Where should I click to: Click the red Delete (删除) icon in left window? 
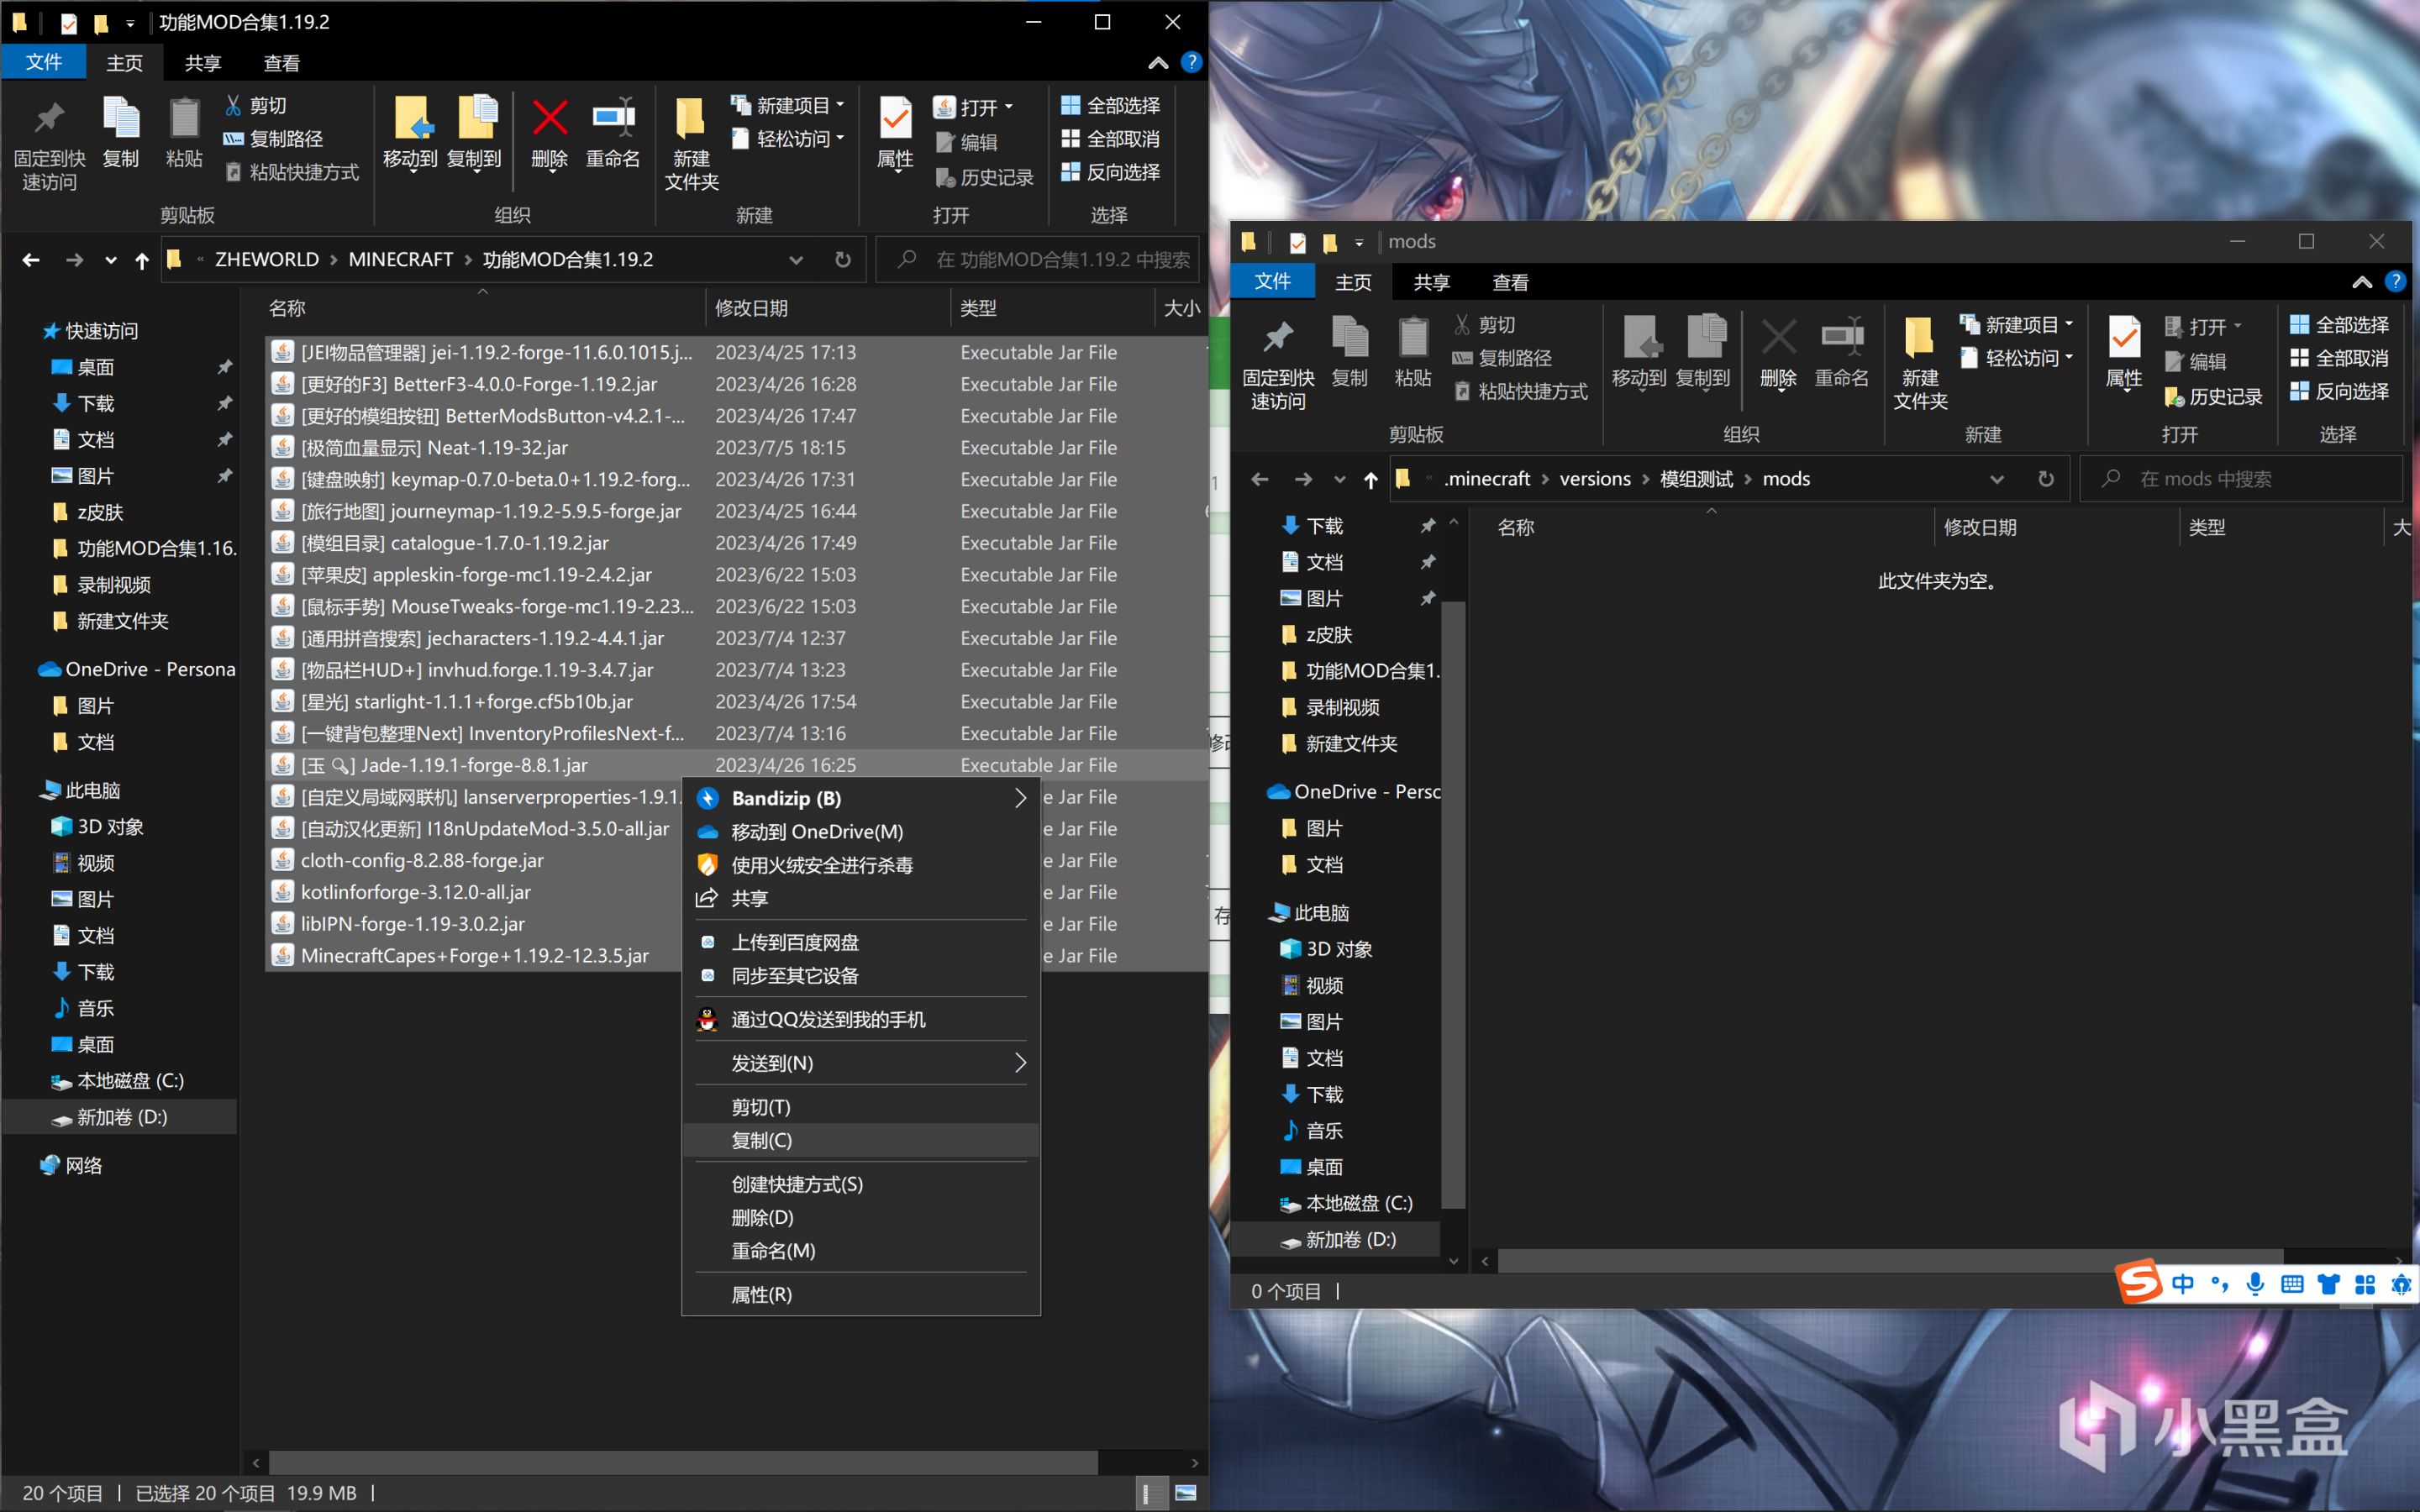click(549, 118)
